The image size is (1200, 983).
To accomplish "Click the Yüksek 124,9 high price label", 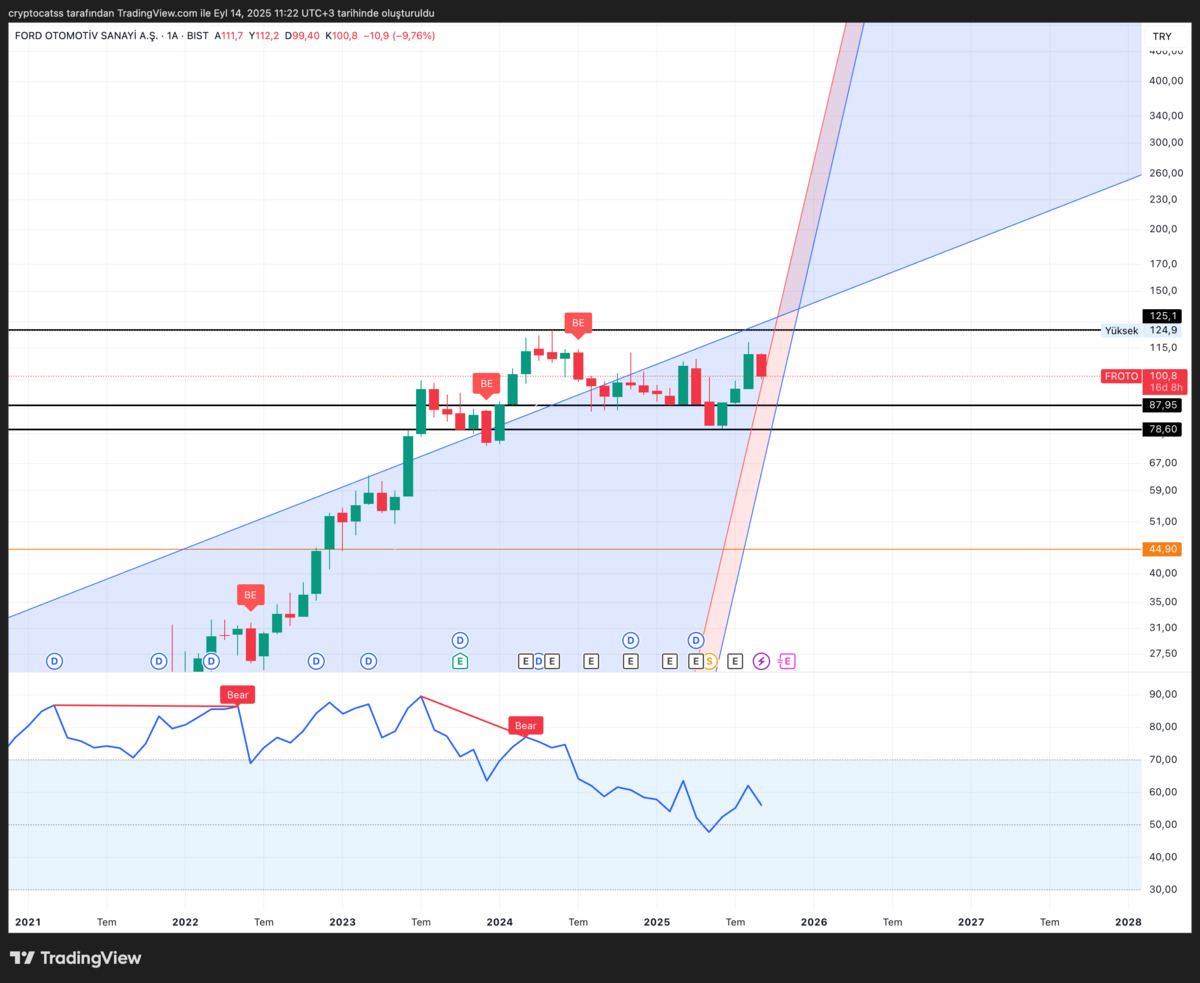I will 1142,330.
